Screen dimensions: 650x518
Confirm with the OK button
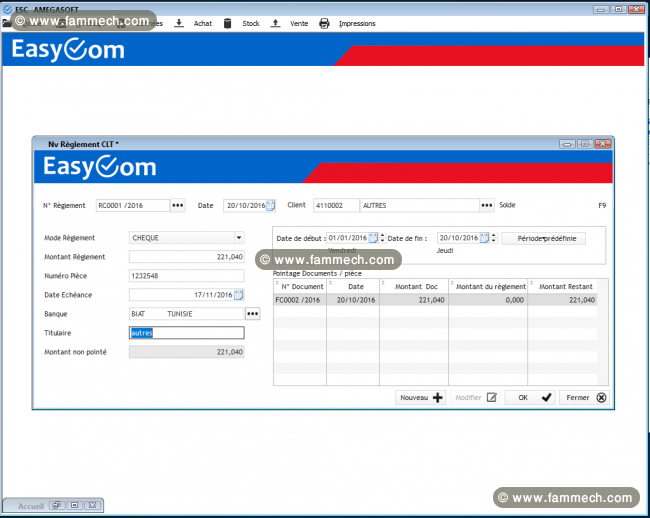tap(530, 397)
